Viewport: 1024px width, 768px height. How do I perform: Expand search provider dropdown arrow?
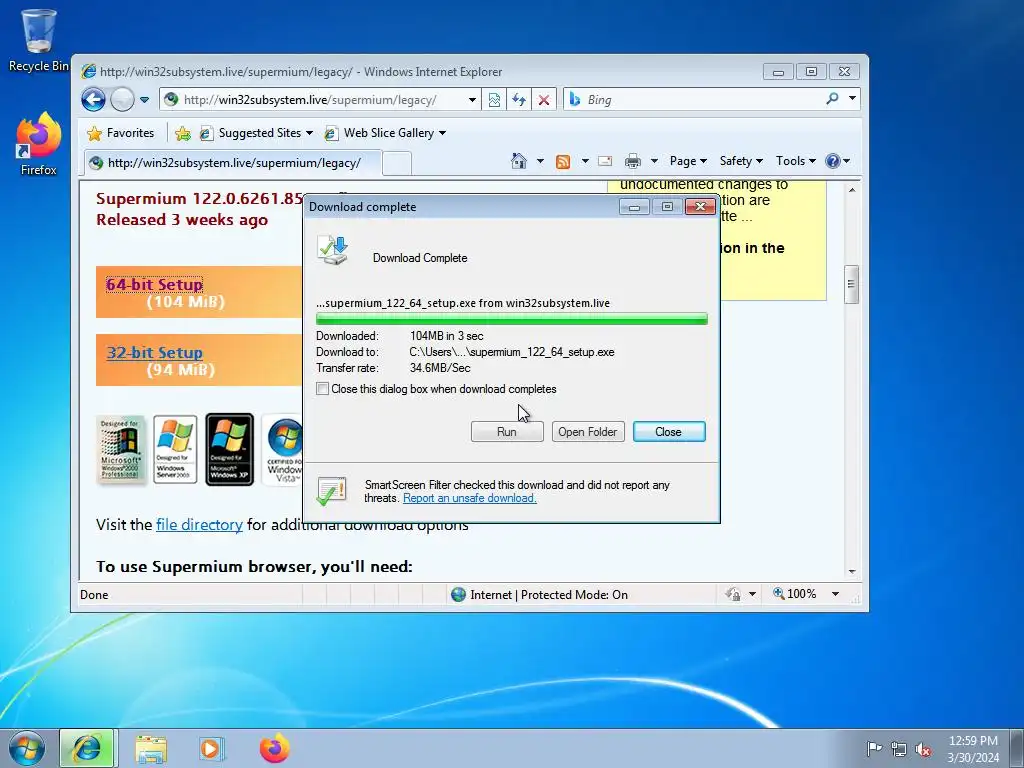852,99
